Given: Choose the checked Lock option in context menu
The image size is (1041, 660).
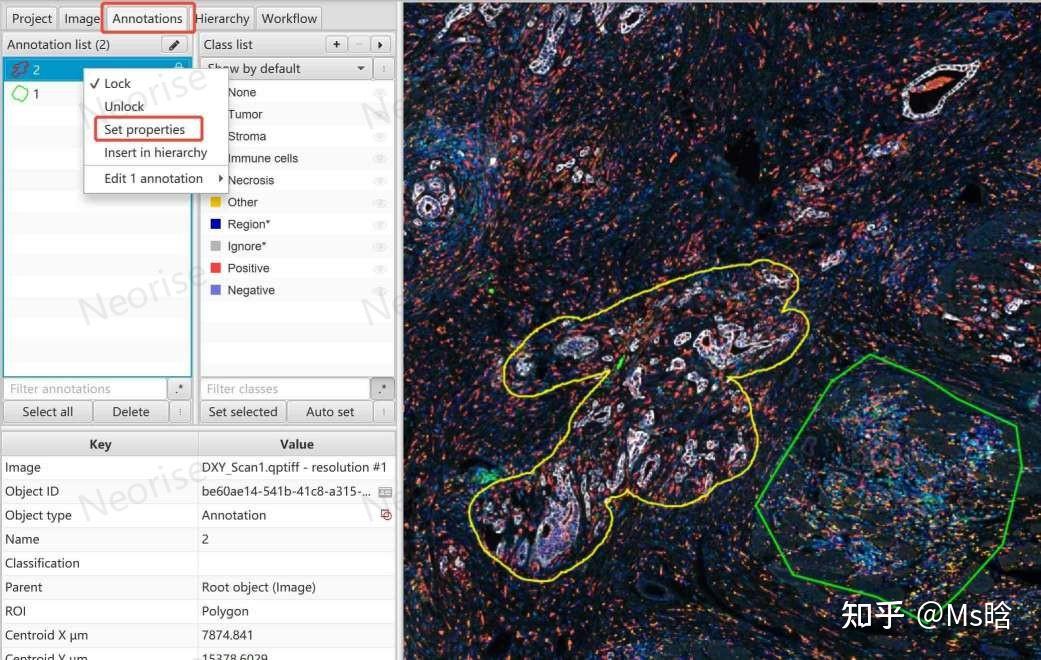Looking at the screenshot, I should (x=118, y=84).
